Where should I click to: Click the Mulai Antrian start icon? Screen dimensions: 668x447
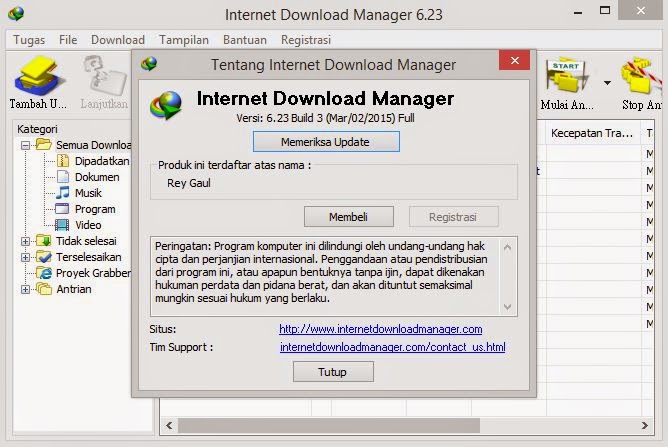pyautogui.click(x=567, y=75)
